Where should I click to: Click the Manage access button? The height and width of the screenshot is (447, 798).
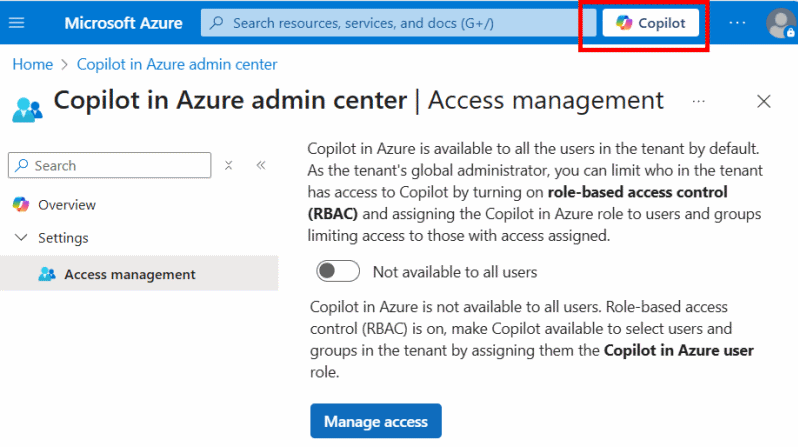pyautogui.click(x=376, y=421)
